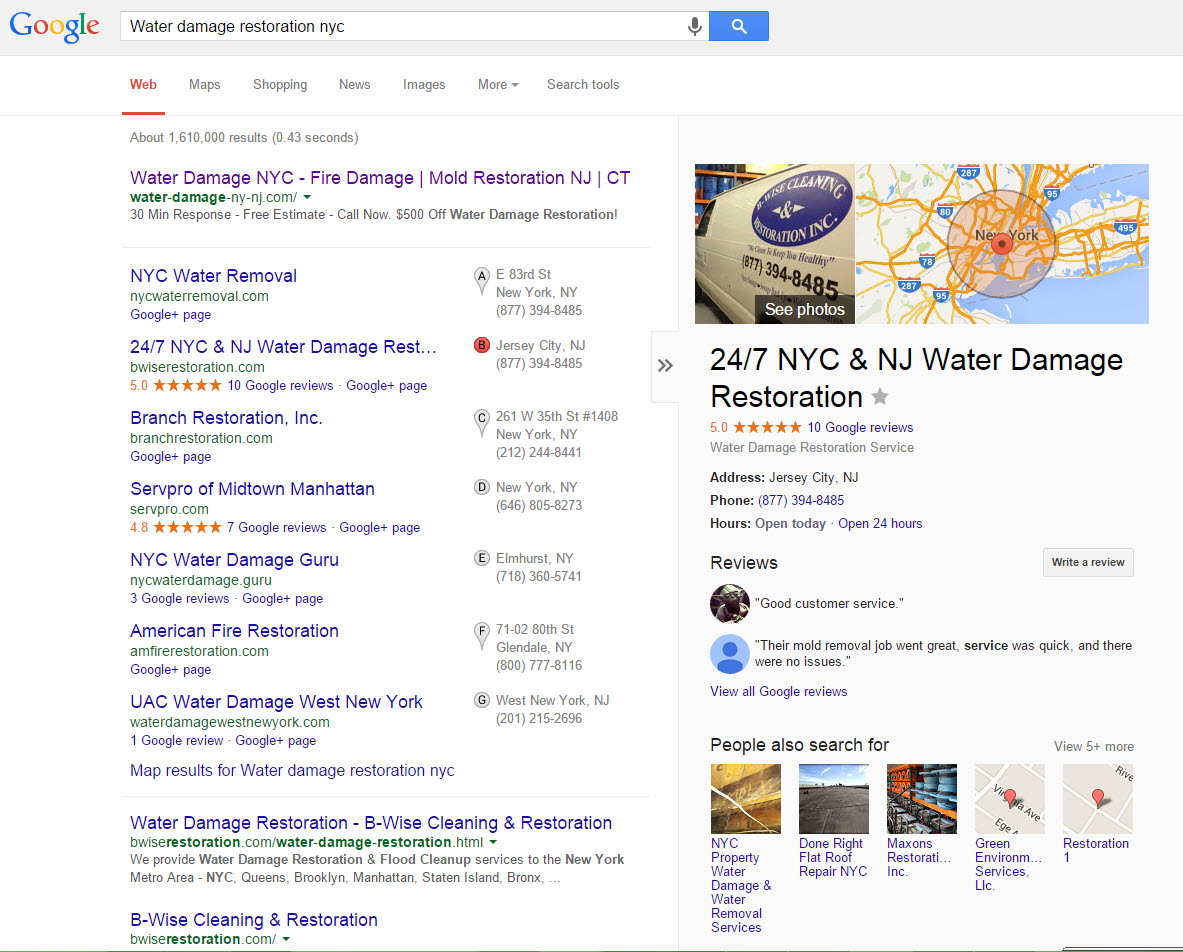This screenshot has height=952, width=1183.
Task: Switch to the Maps tab
Action: pyautogui.click(x=204, y=84)
